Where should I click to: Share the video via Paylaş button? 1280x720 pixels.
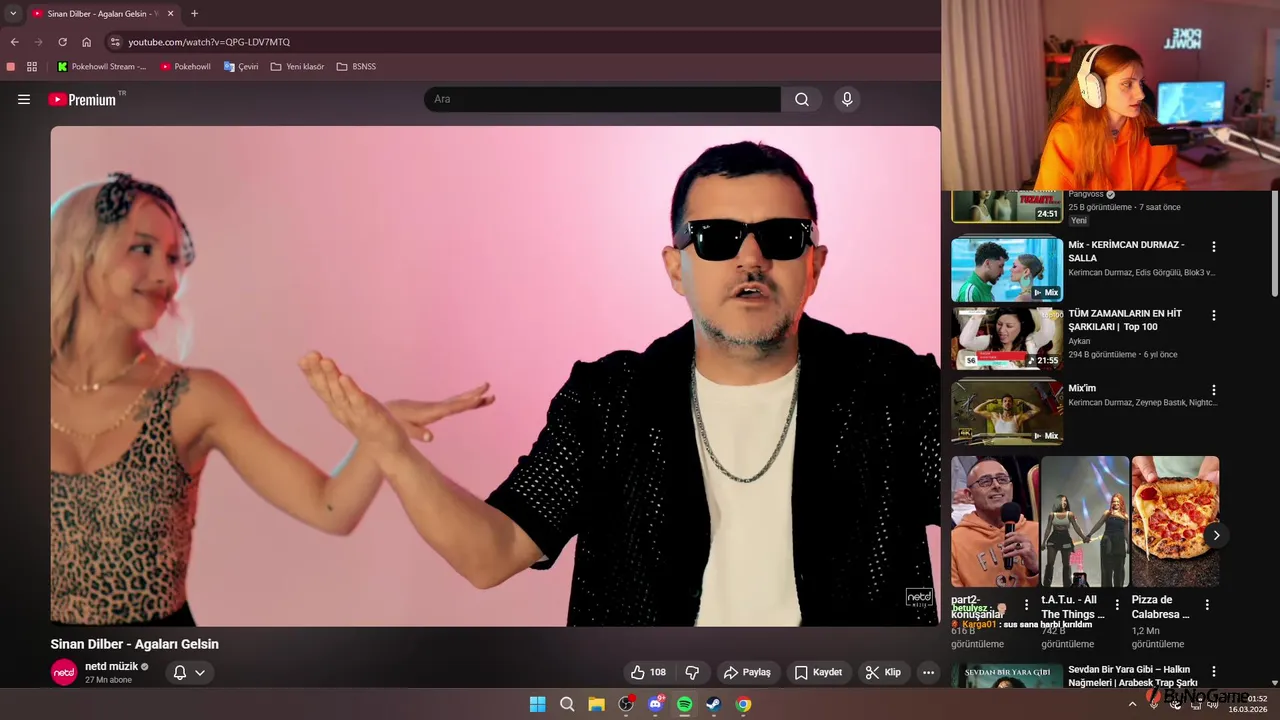pyautogui.click(x=747, y=672)
